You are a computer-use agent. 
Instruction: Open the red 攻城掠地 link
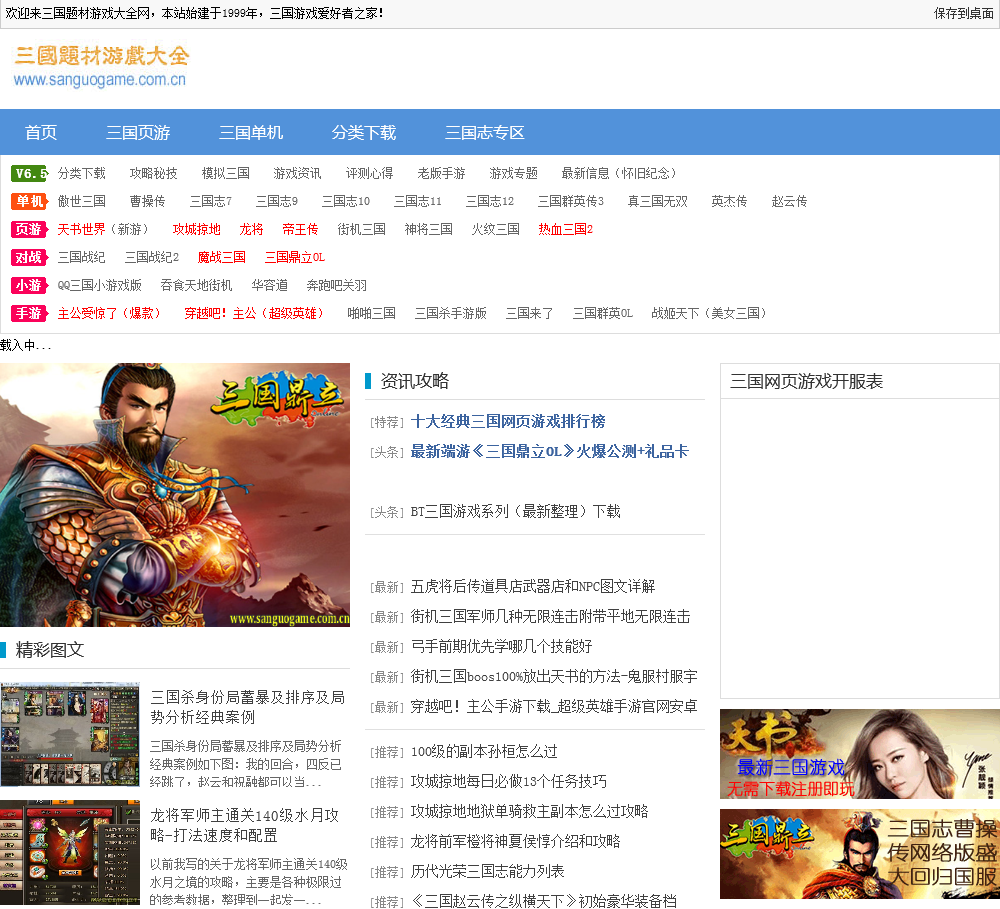pyautogui.click(x=196, y=230)
